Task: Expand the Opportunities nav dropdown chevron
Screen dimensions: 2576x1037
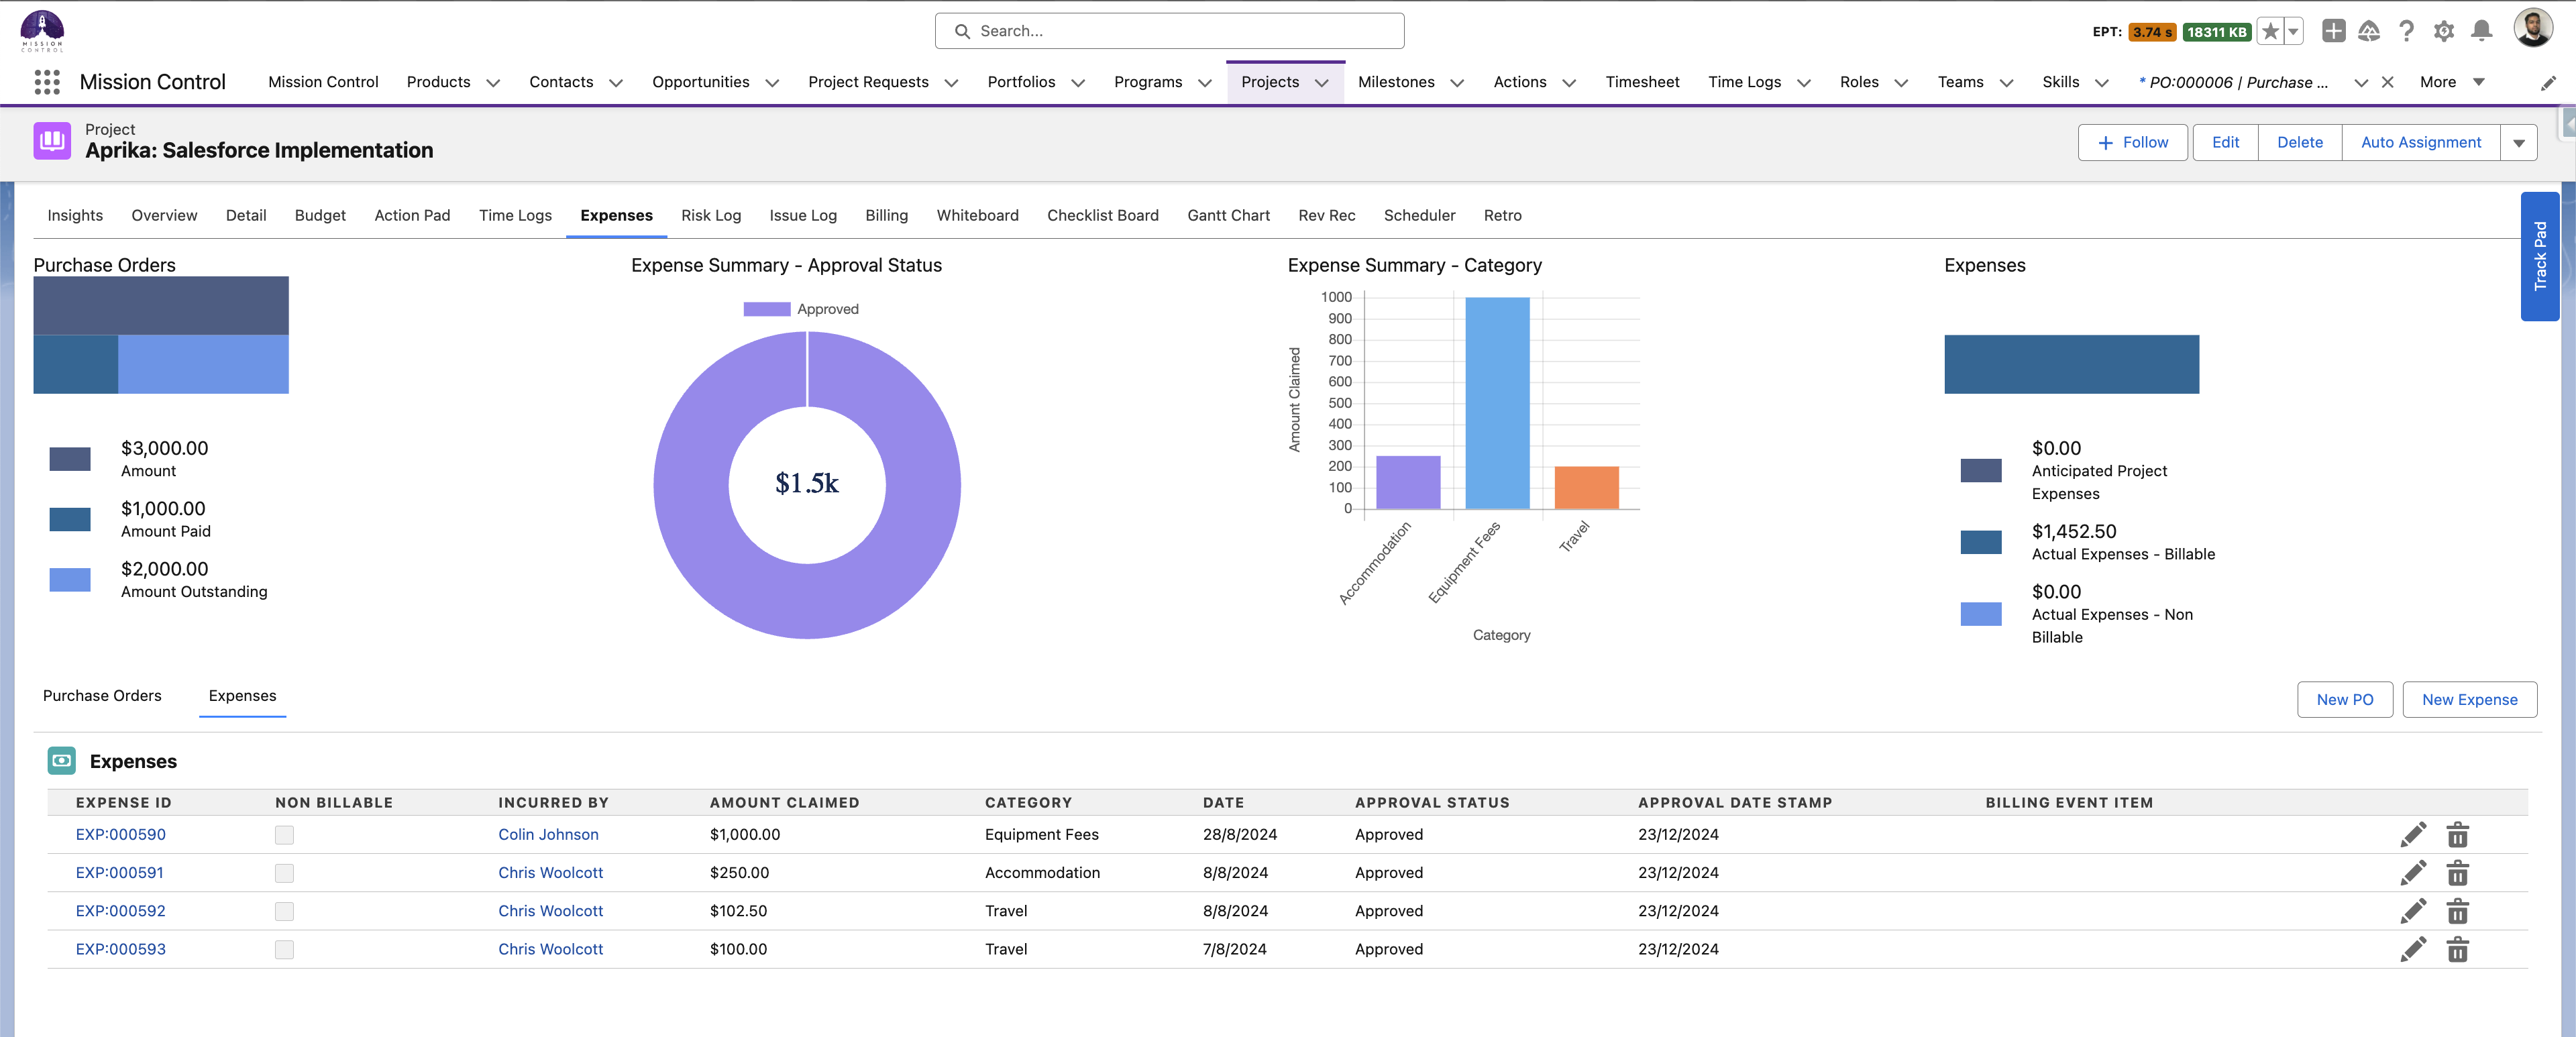Action: [x=772, y=83]
